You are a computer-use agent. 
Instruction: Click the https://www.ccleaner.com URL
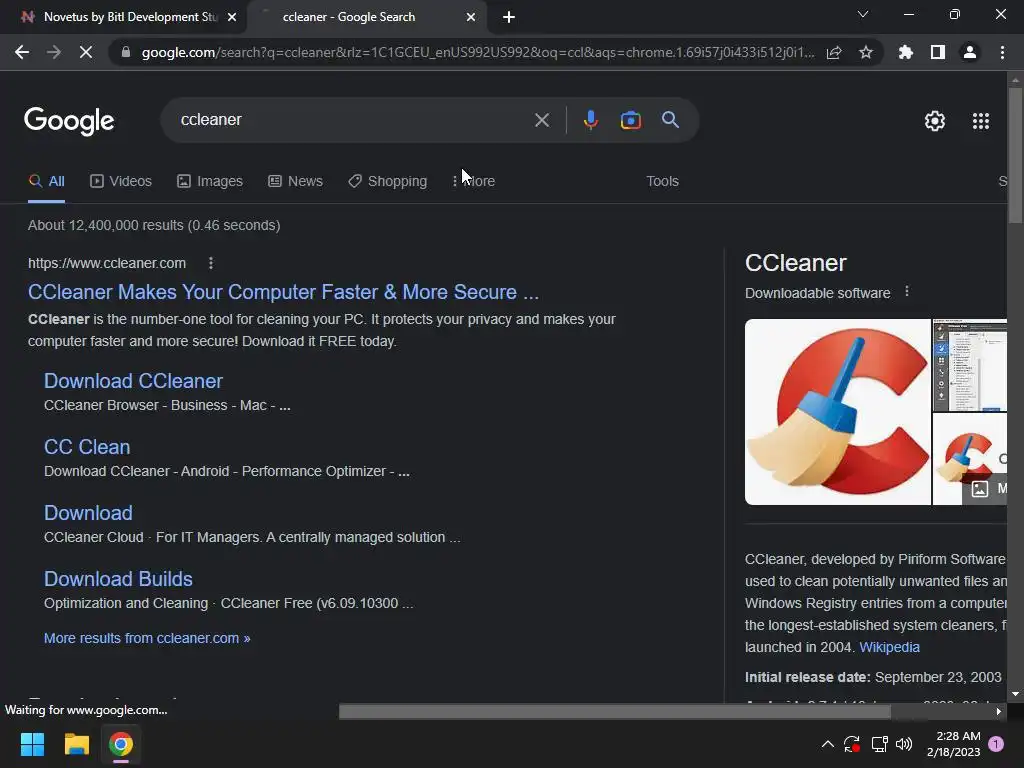[106, 263]
